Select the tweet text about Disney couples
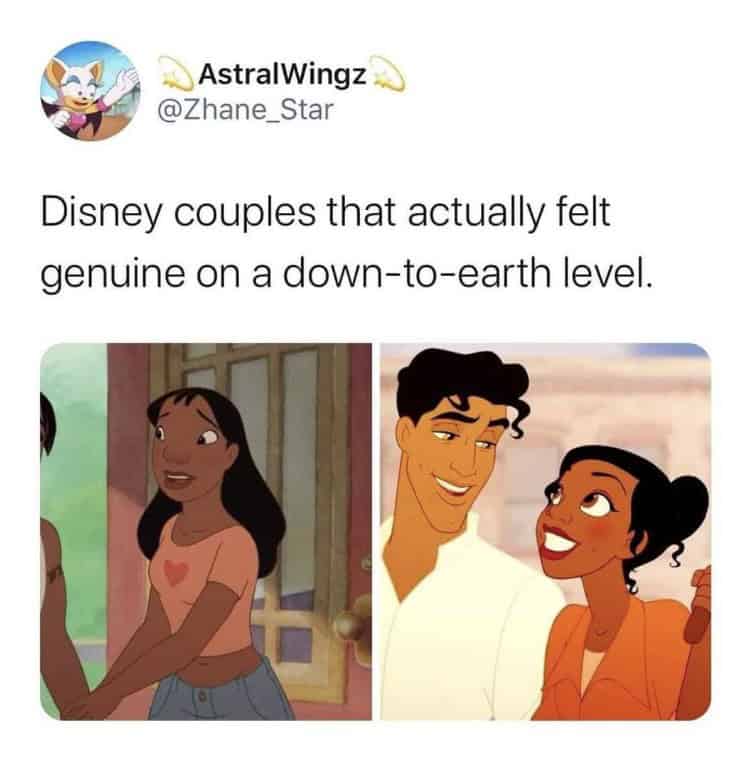 [345, 244]
